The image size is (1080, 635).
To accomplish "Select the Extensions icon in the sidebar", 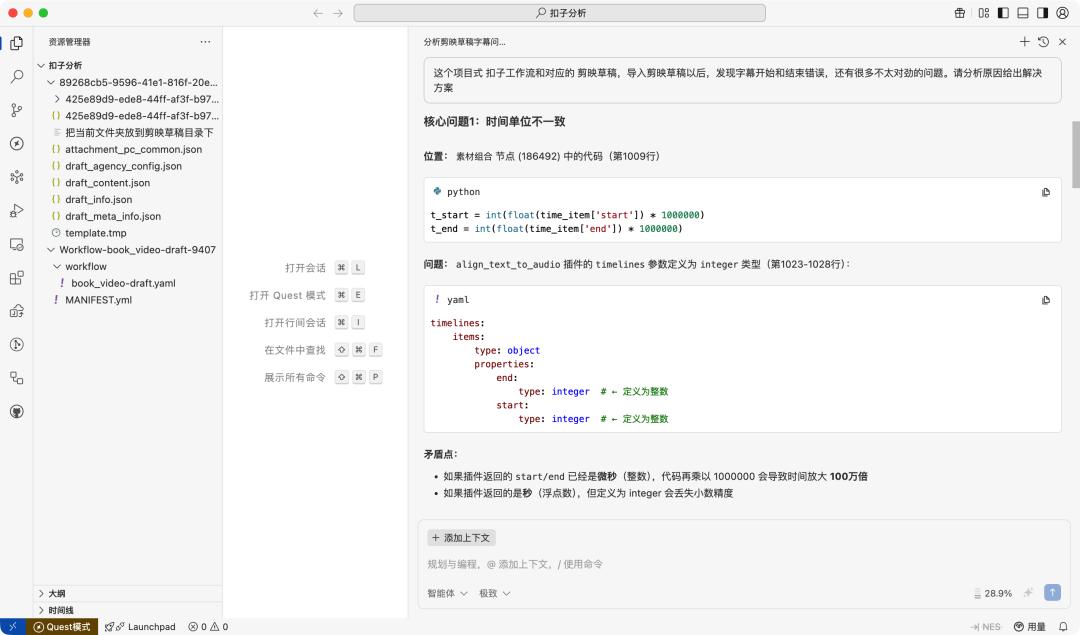I will 15,278.
